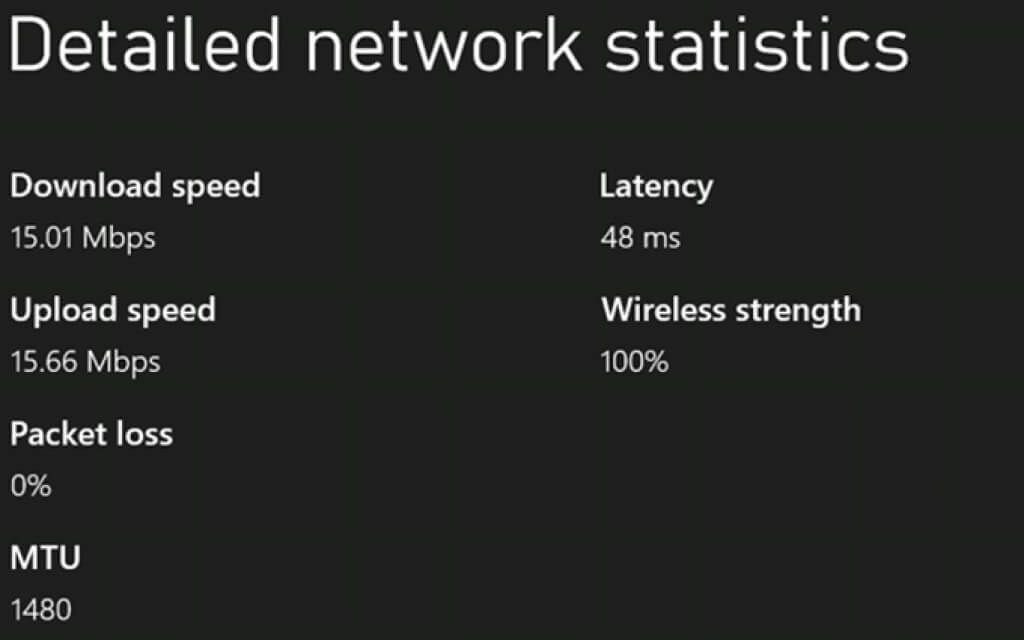This screenshot has height=640, width=1024.
Task: Click the 15.01 download speed number
Action: [41, 238]
